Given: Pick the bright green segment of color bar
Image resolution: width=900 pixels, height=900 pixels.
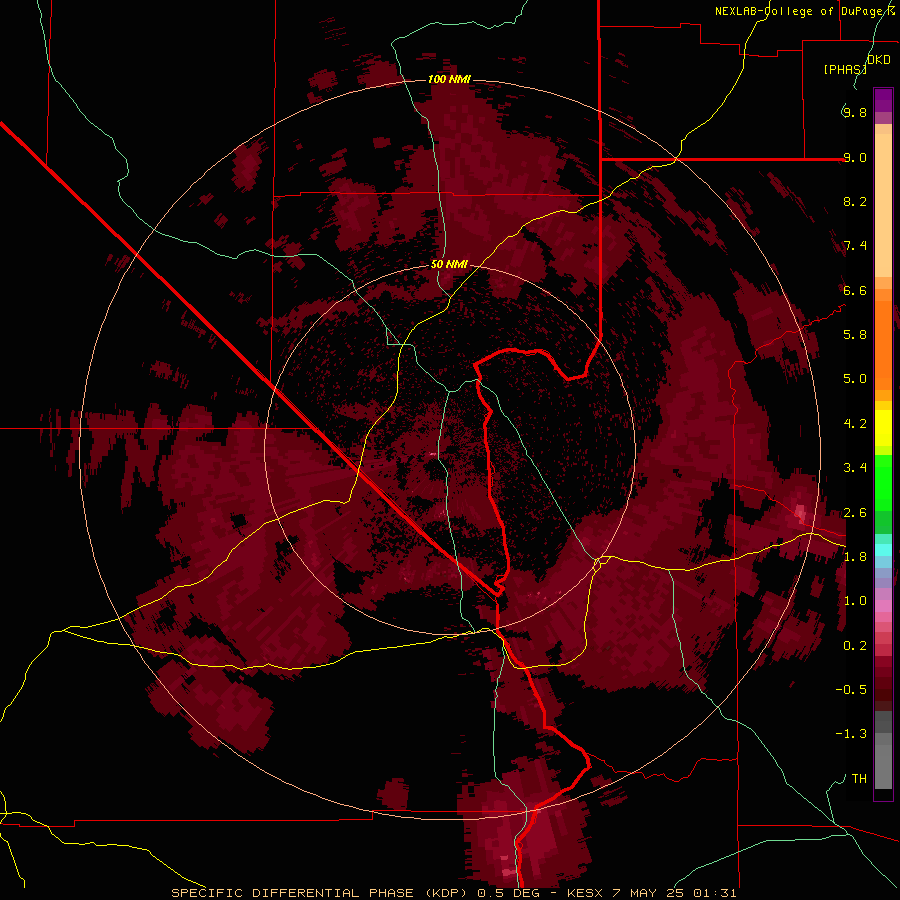Looking at the screenshot, I should click(883, 483).
